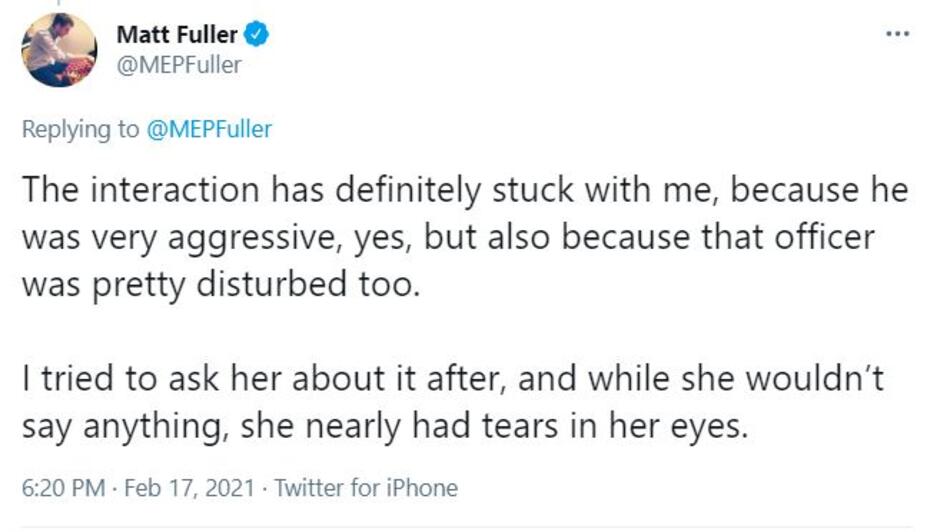930x532 pixels.
Task: Click the tweet line starting "The interaction has"
Action: click(x=464, y=189)
